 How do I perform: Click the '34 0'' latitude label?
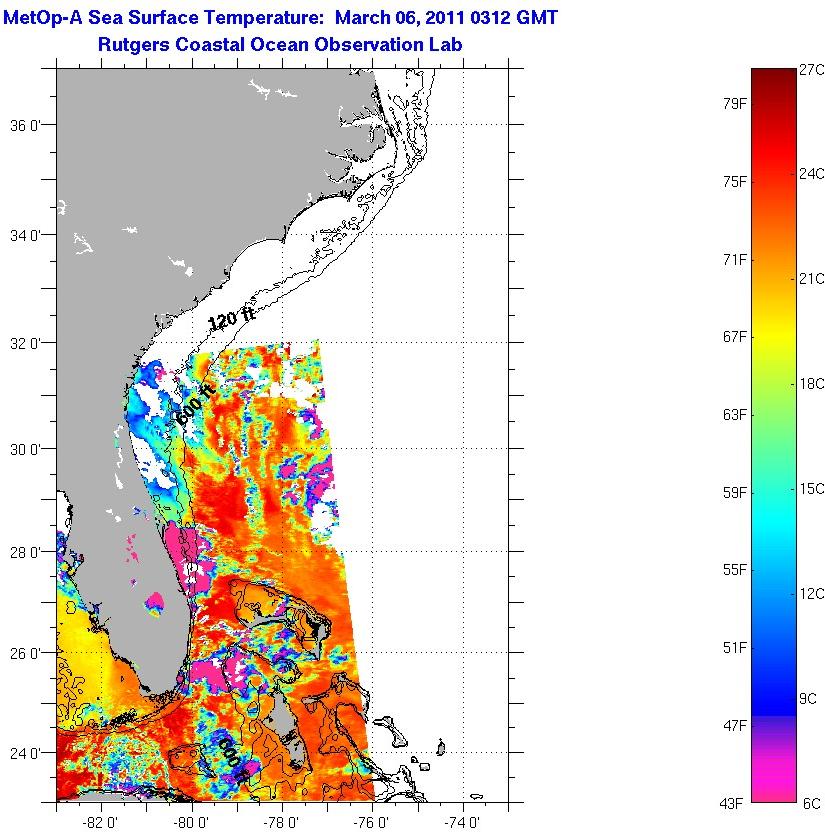25,235
